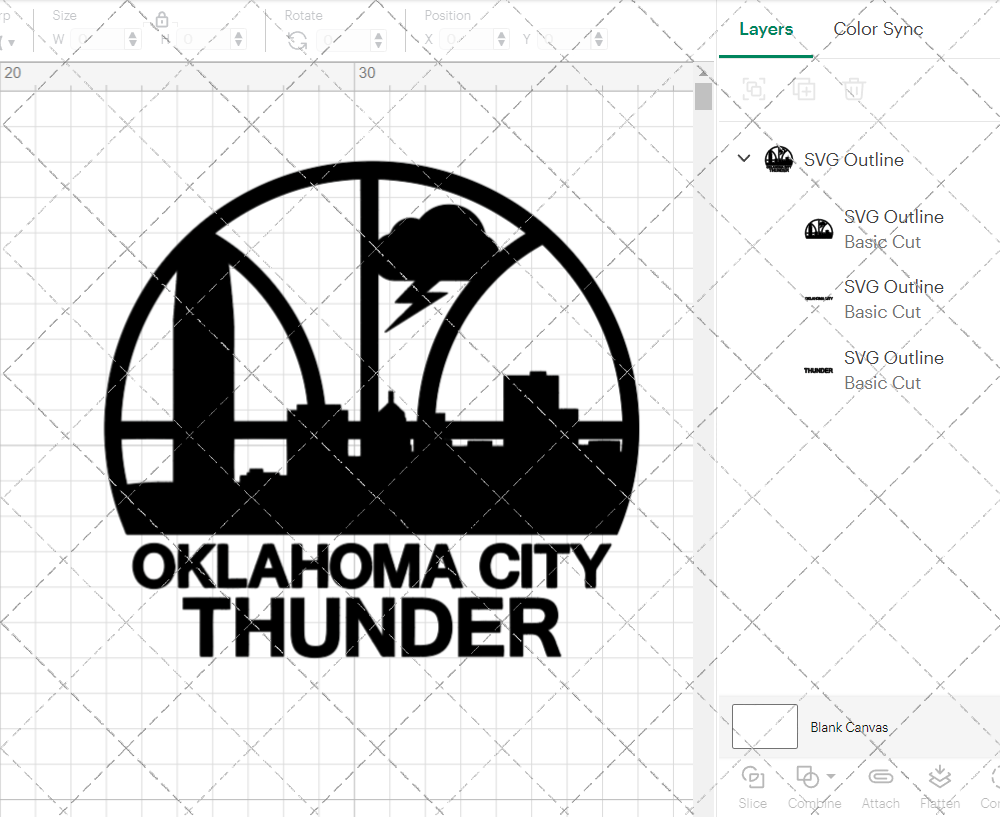
Task: Collapse the SVG Outline group
Action: [743, 158]
